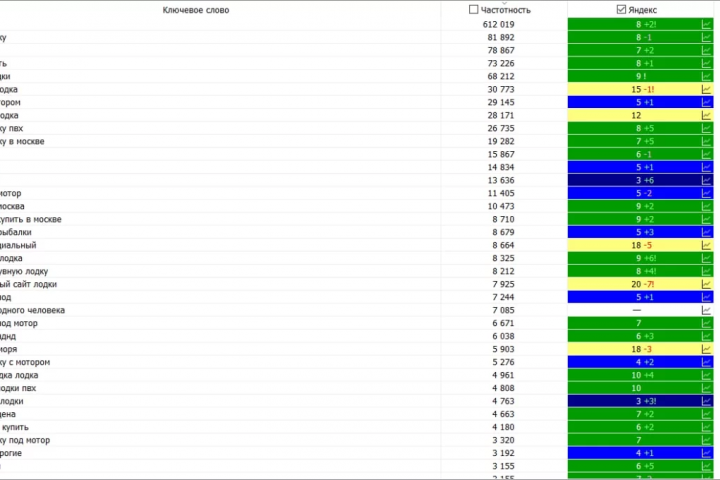View chart for the 8 664 frequency row

(x=706, y=245)
